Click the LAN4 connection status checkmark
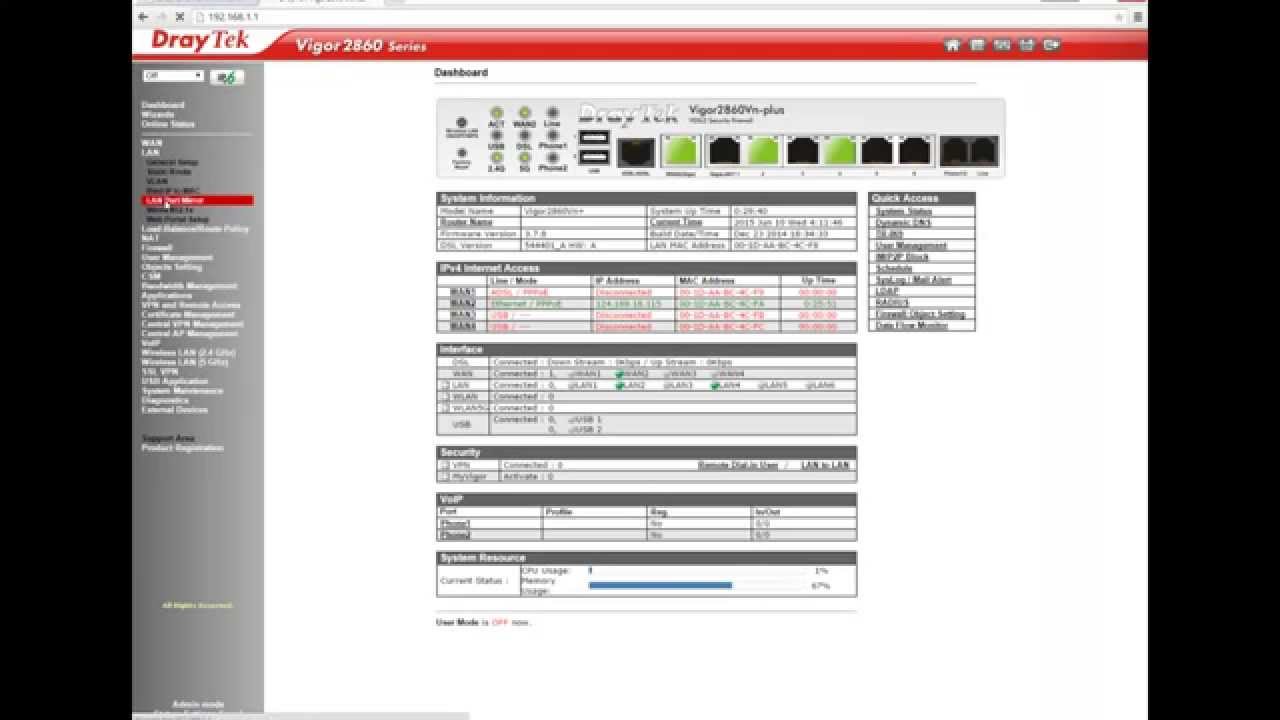1280x720 pixels. [x=715, y=385]
